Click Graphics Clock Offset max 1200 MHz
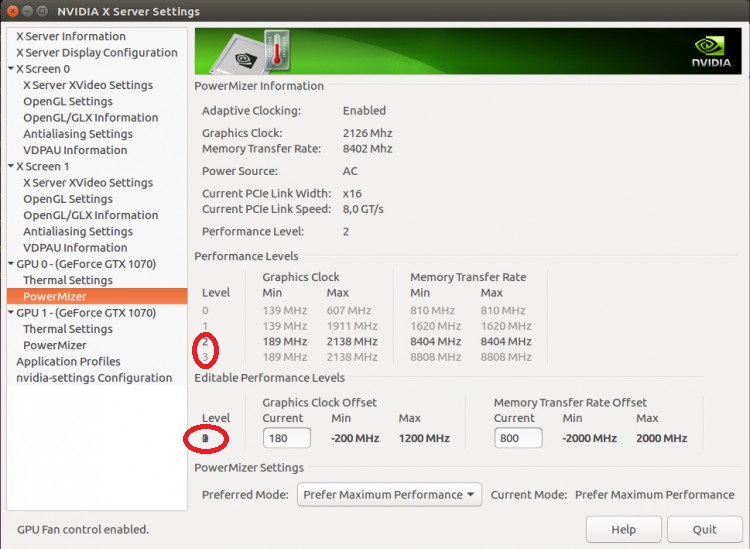Viewport: 750px width, 549px height. pyautogui.click(x=424, y=438)
